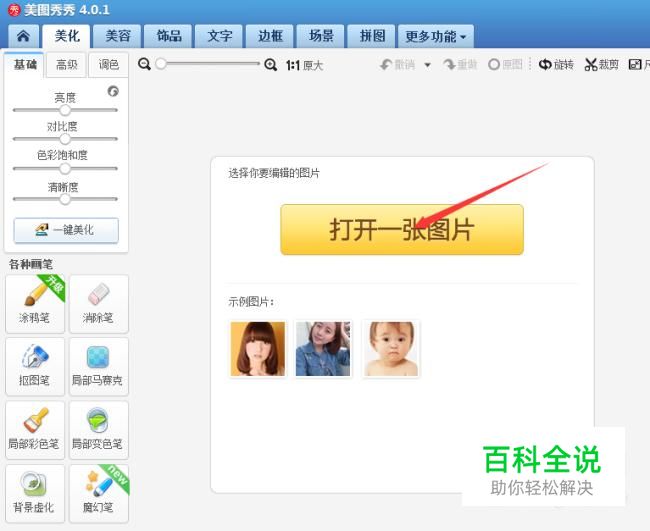Open the home tab icon

[23, 36]
